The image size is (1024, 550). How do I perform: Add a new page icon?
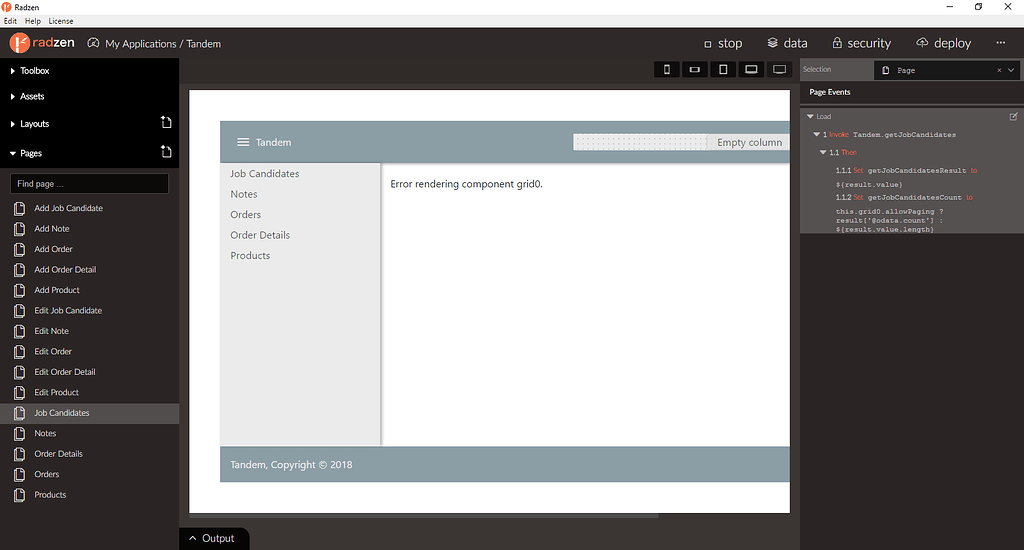(166, 152)
